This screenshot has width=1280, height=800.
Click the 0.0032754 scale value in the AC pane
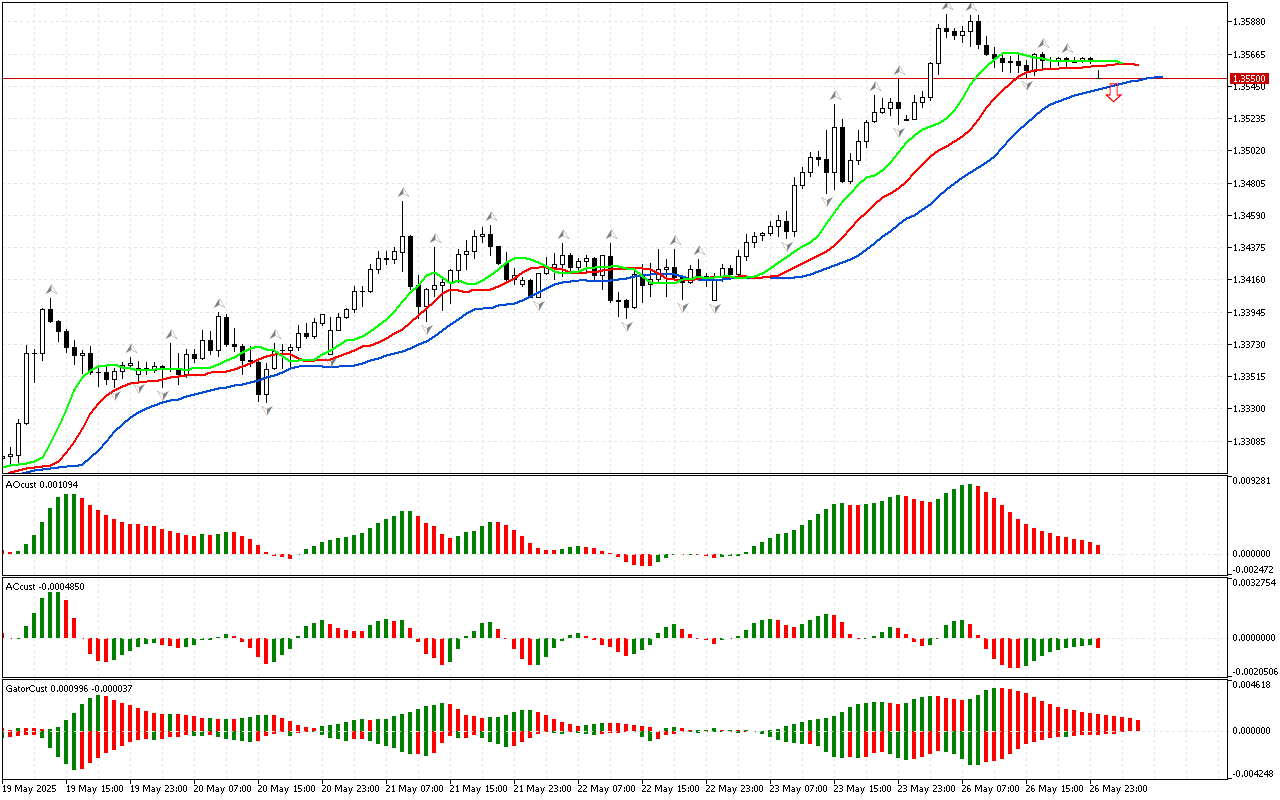(1253, 582)
